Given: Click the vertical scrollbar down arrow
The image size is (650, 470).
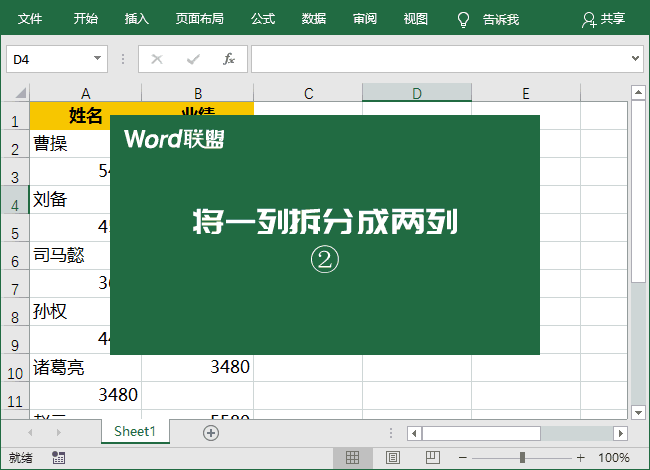Looking at the screenshot, I should pos(638,412).
